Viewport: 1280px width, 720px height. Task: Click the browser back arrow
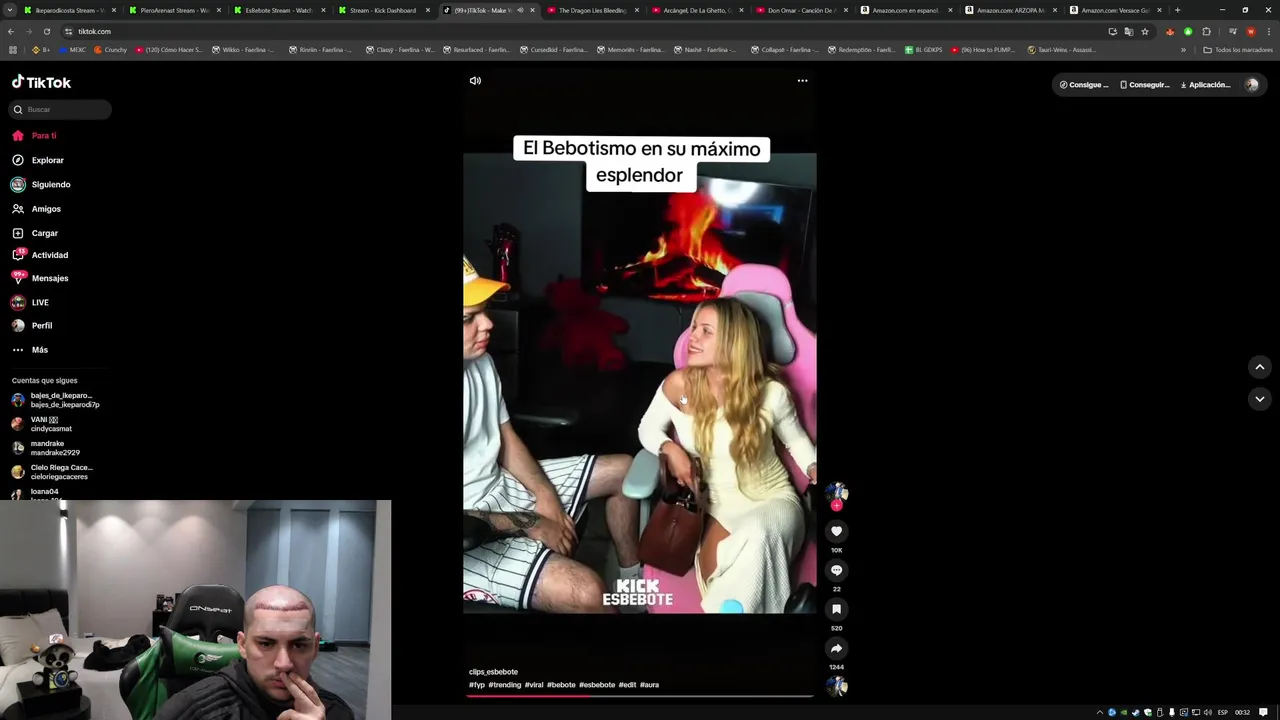point(12,31)
